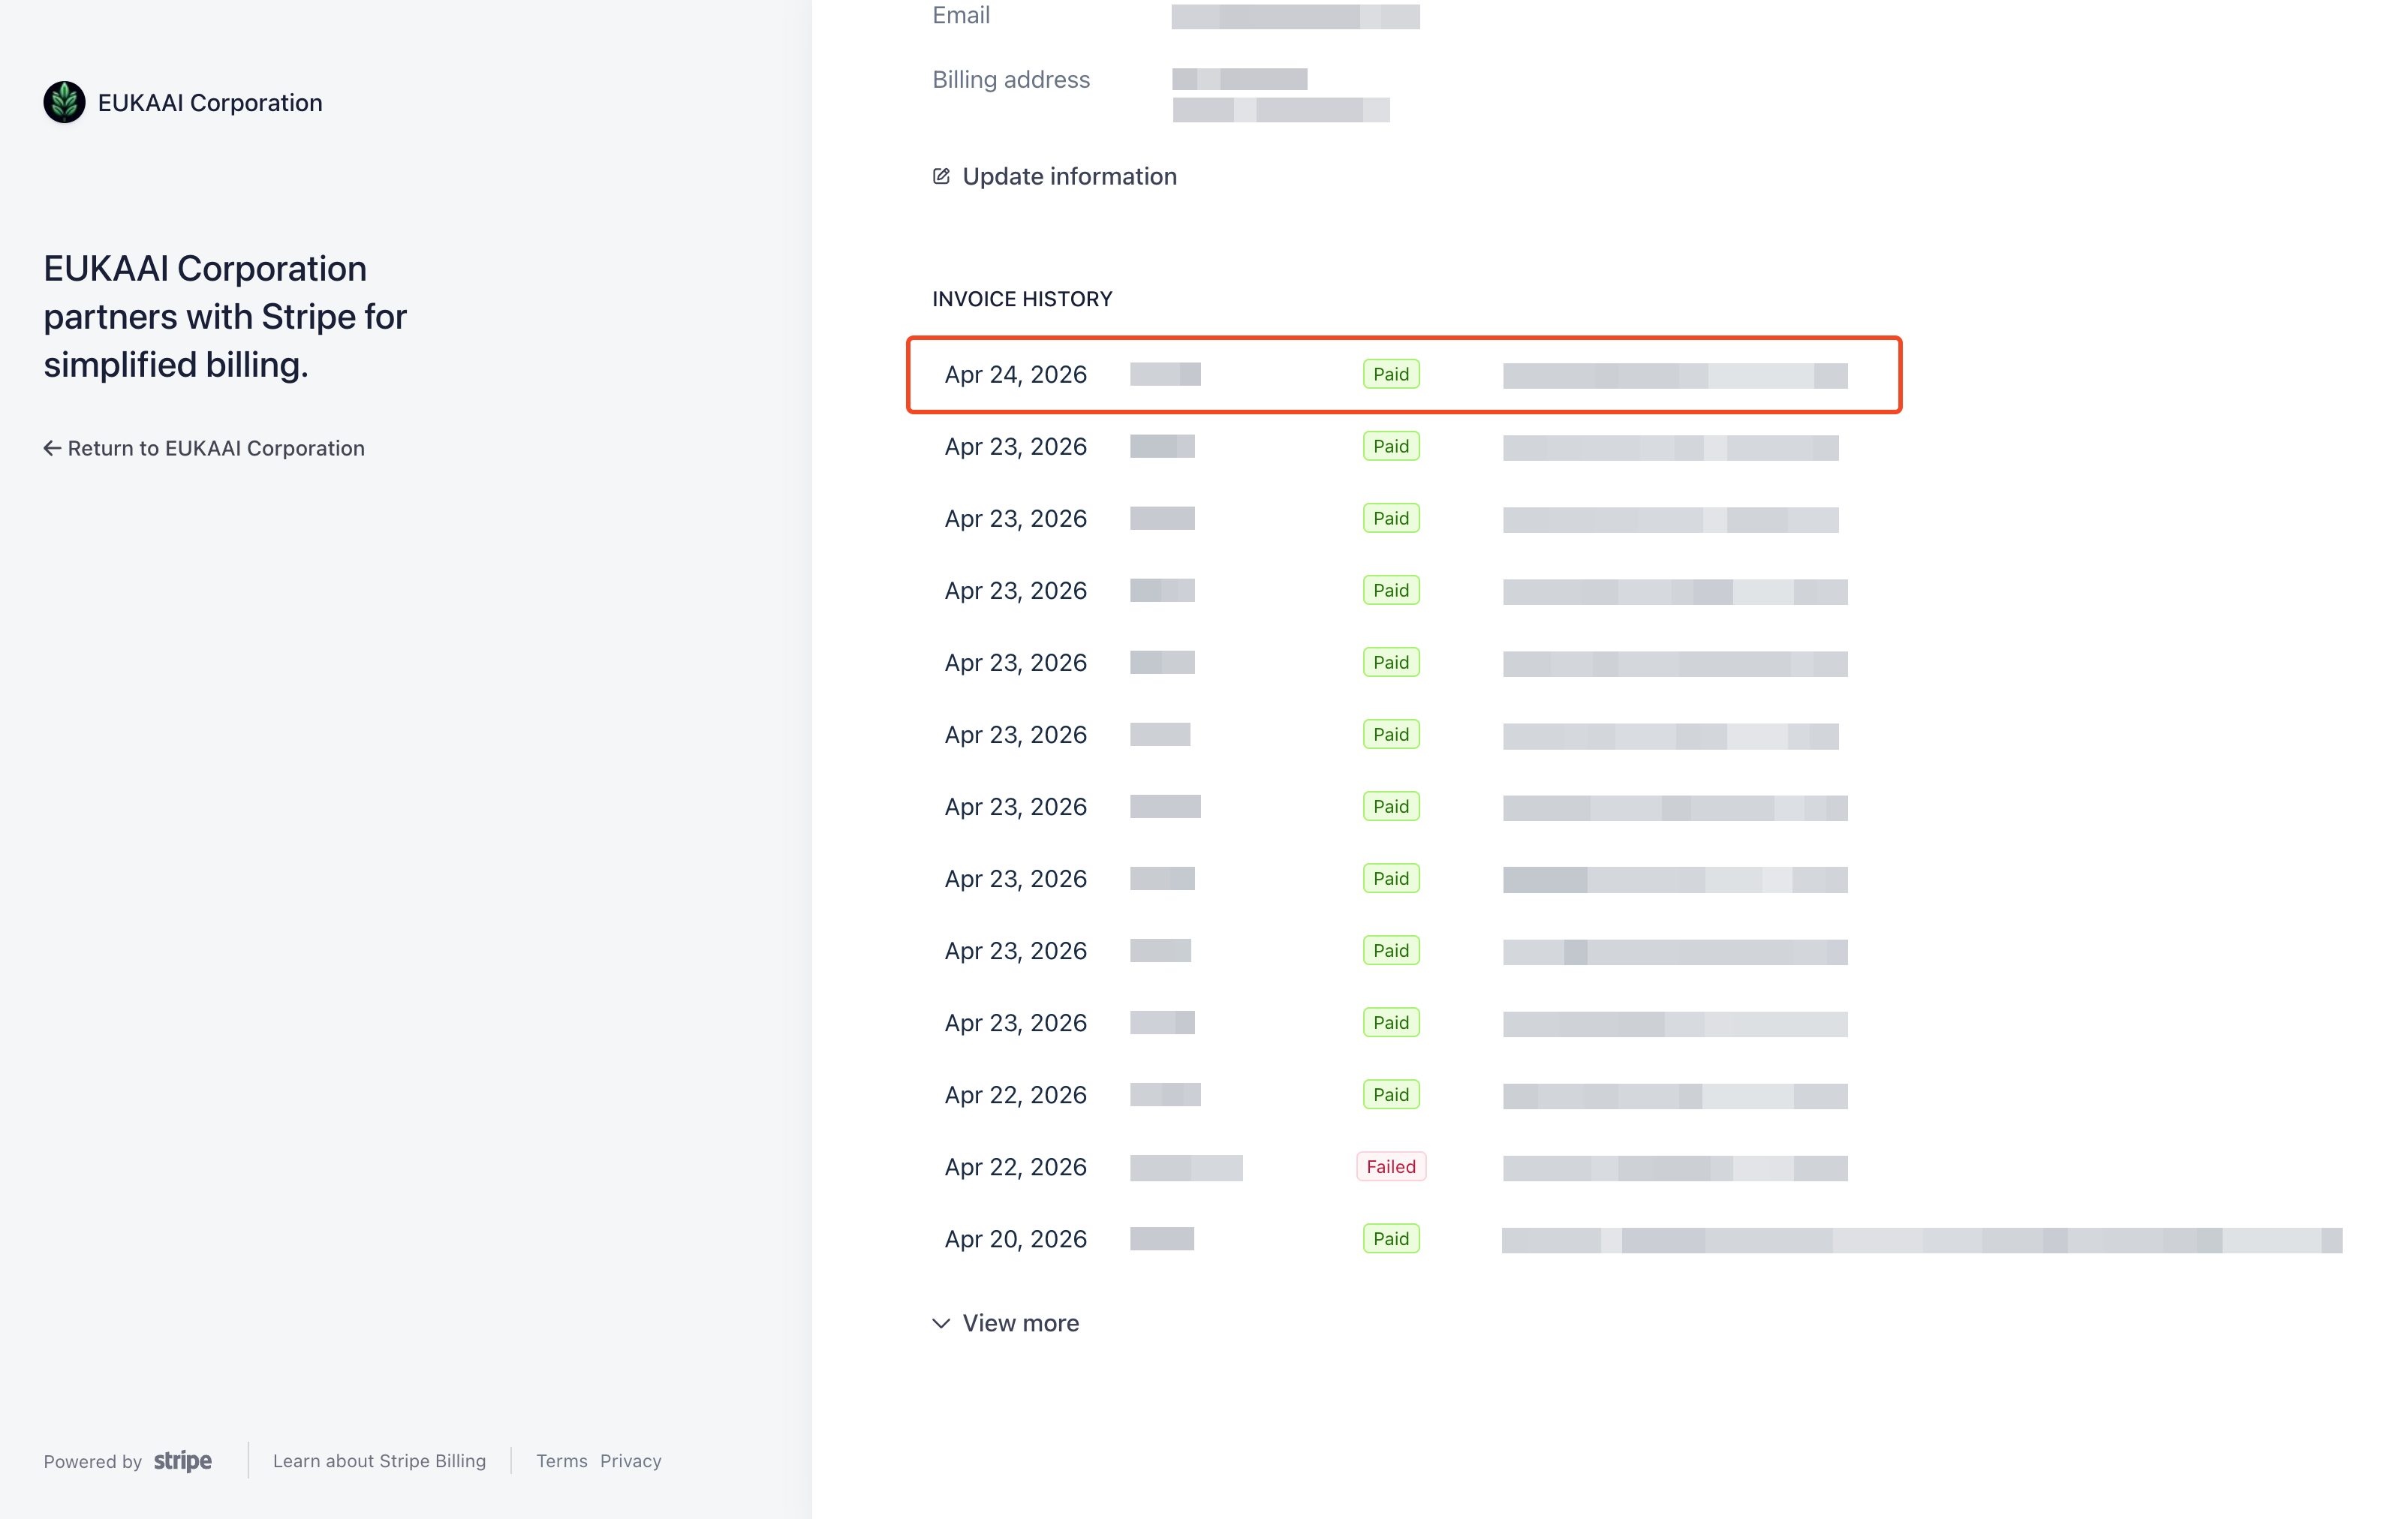Open the Apr 24, 2026 invoice

pos(1404,374)
